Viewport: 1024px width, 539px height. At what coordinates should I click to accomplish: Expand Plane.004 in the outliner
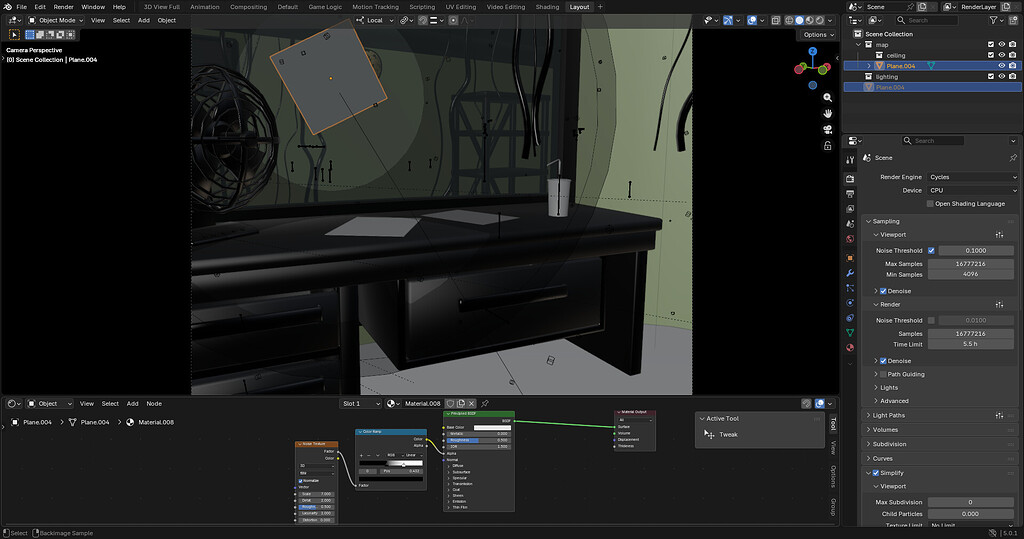click(x=869, y=66)
